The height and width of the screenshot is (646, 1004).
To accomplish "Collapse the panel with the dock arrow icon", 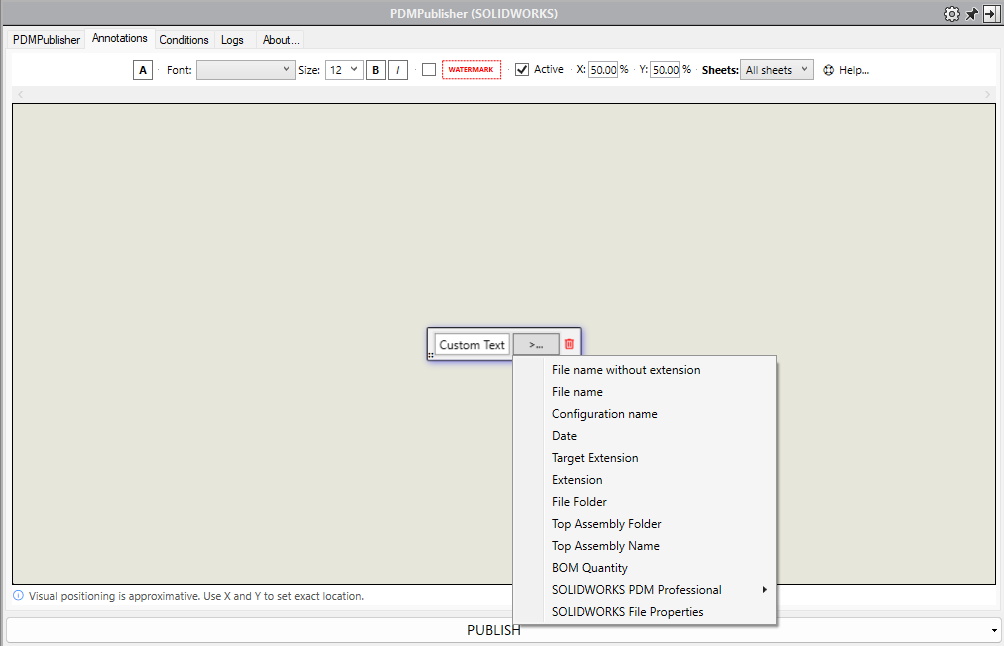I will (989, 13).
